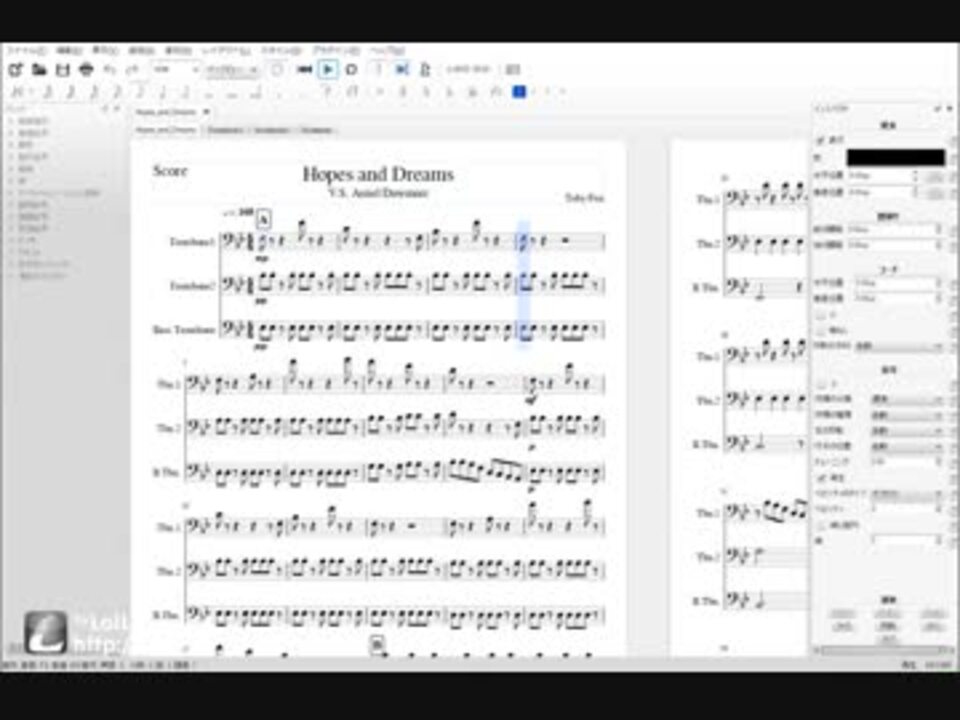The width and height of the screenshot is (960, 720).
Task: Open the Style (スタイル) menu
Action: pyautogui.click(x=280, y=51)
